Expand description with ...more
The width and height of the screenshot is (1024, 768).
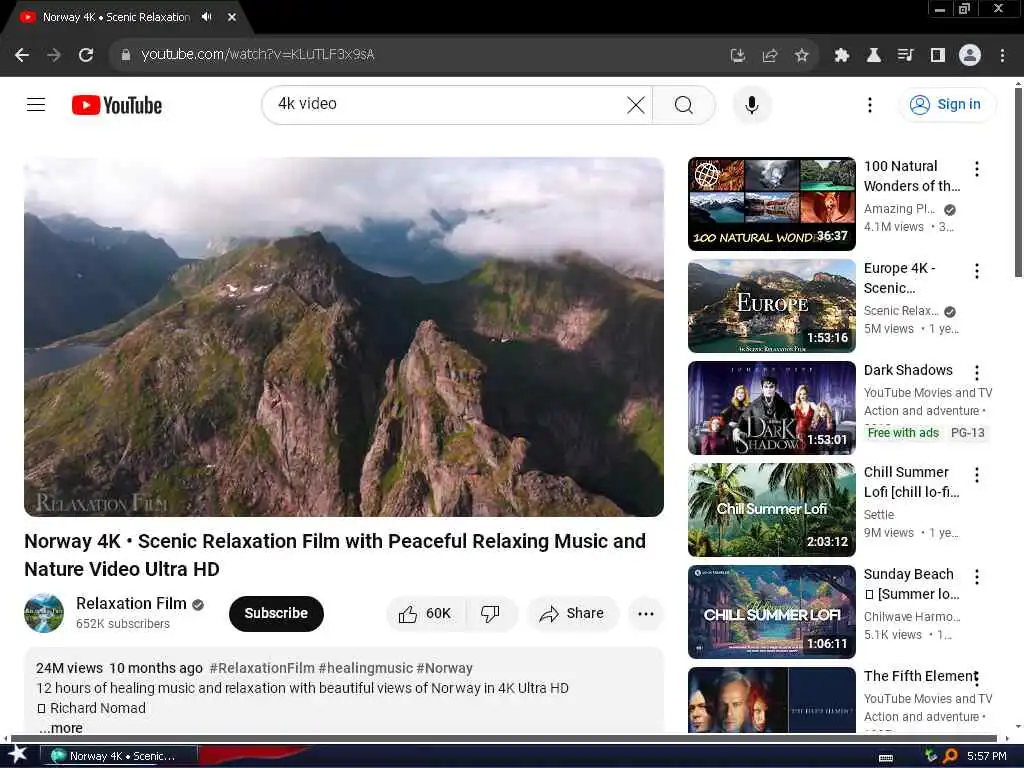[x=61, y=728]
